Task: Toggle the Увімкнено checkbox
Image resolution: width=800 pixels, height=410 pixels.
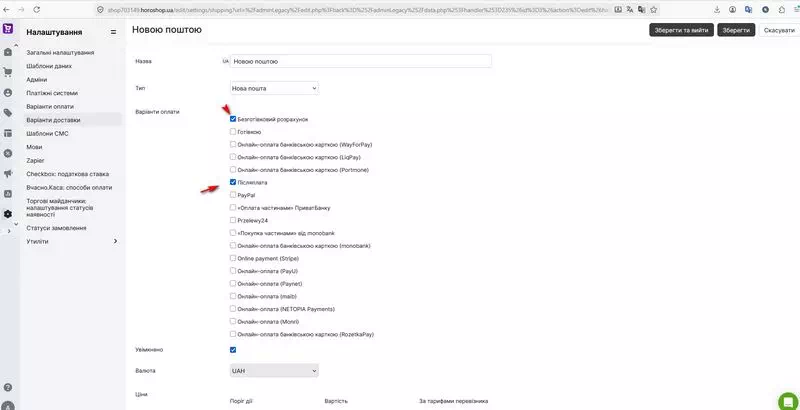Action: pos(233,350)
